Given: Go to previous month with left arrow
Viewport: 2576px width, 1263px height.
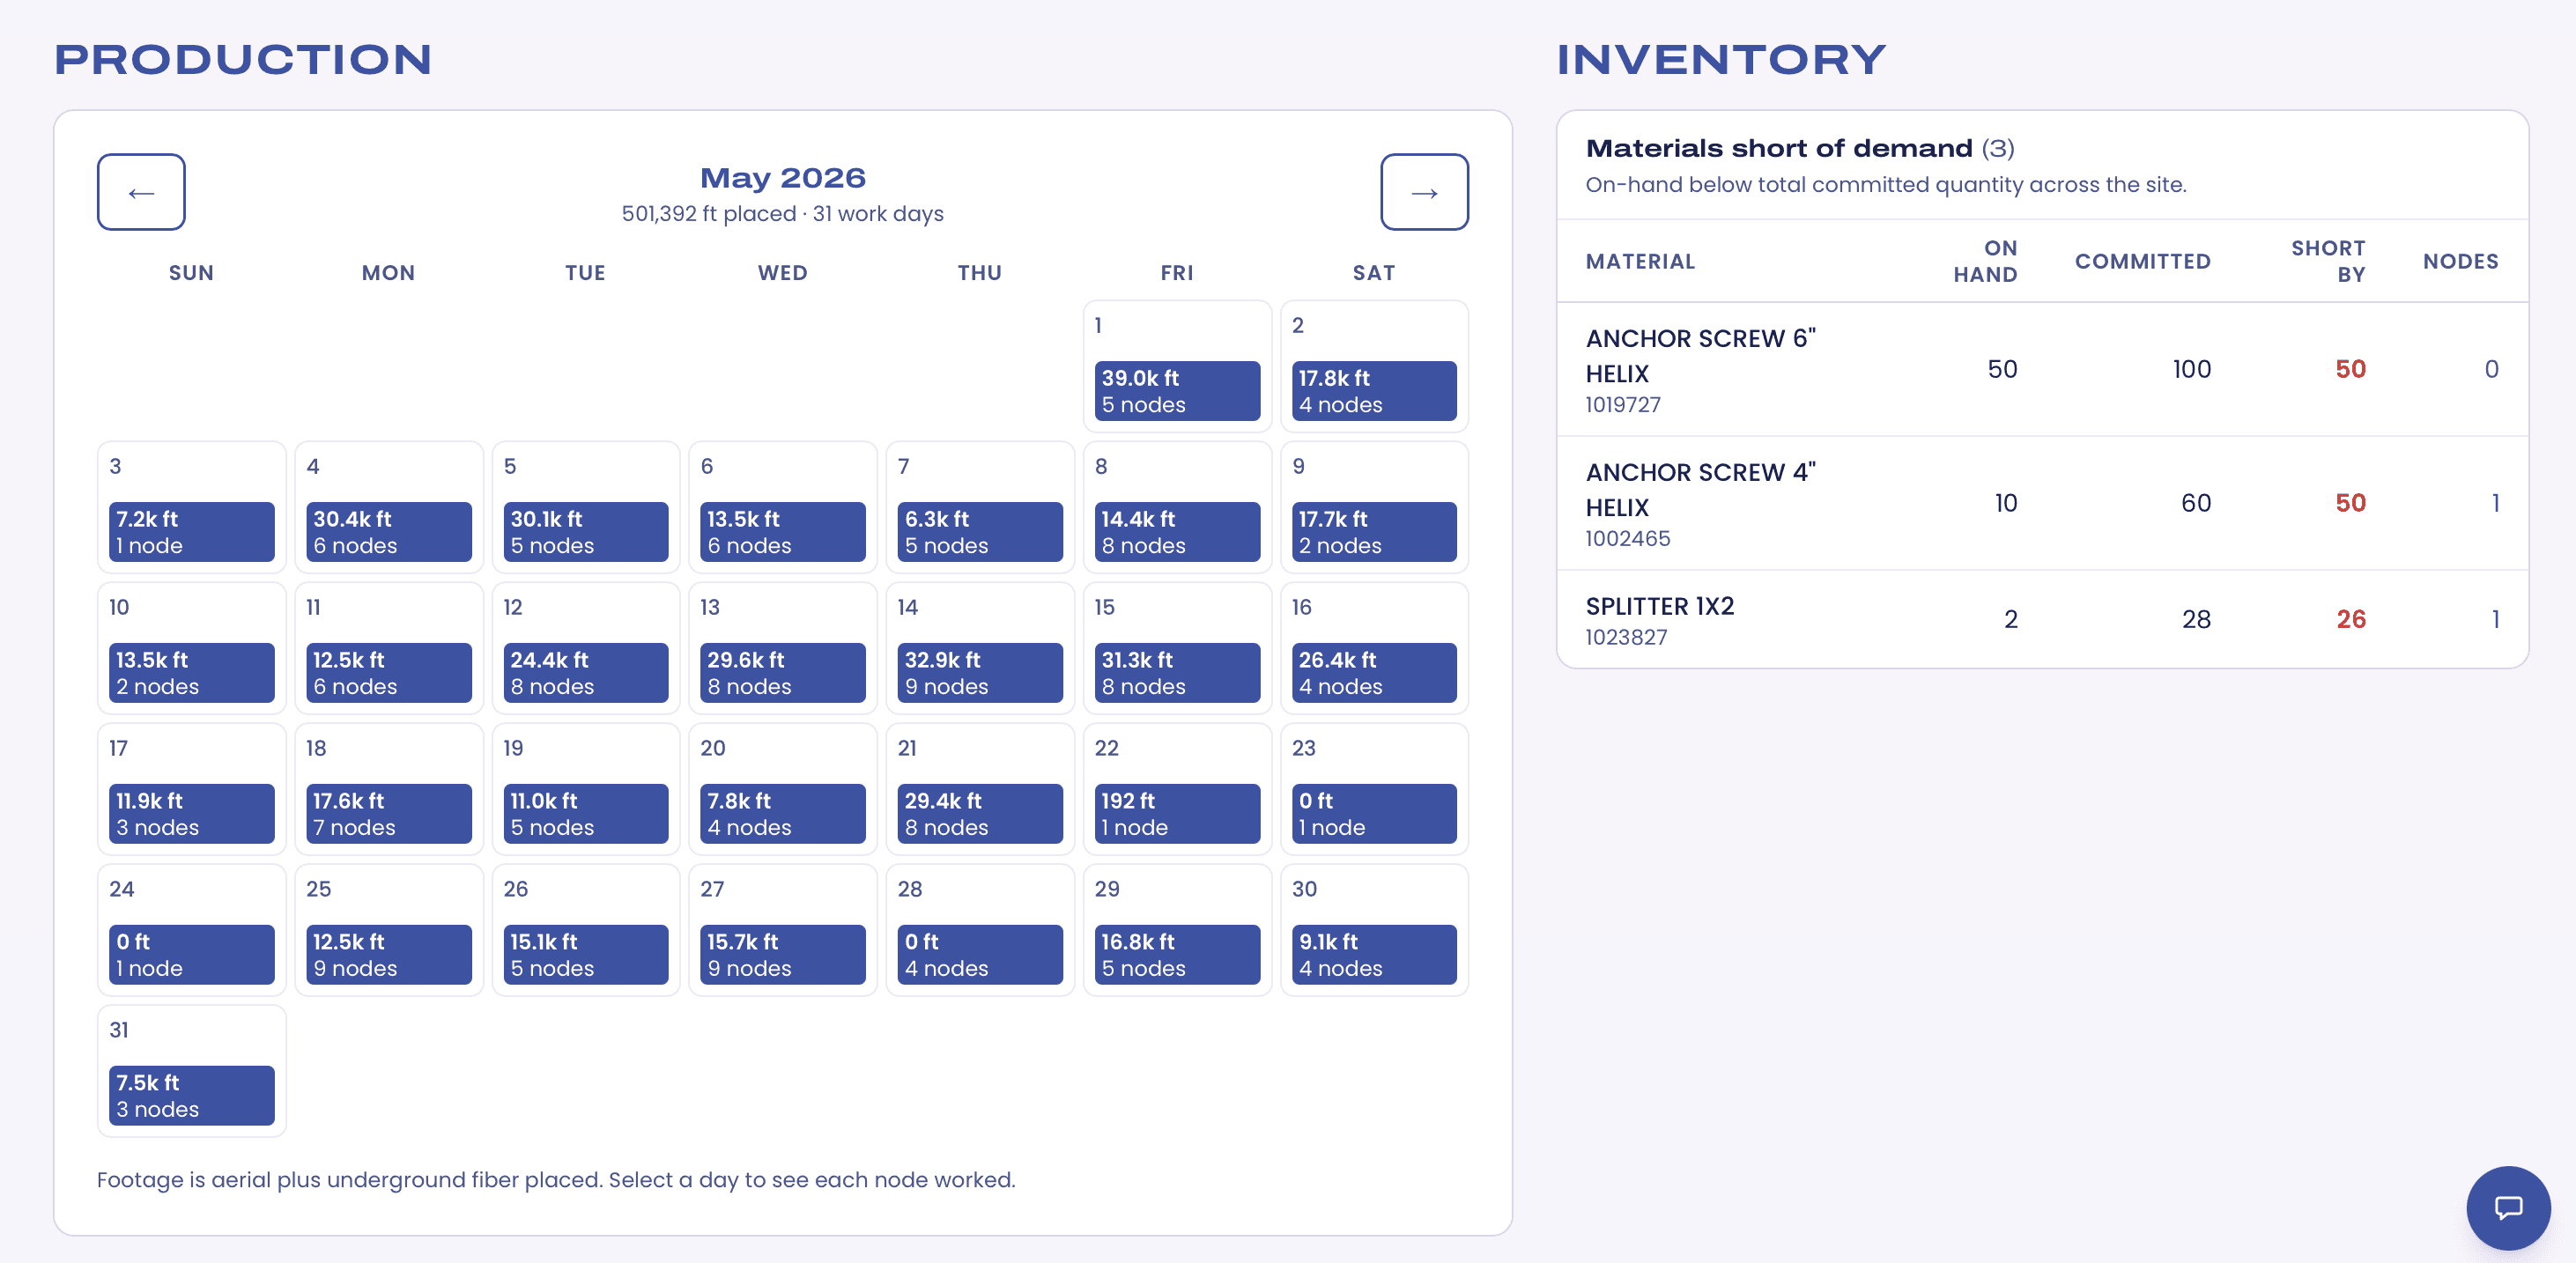Looking at the screenshot, I should (141, 192).
